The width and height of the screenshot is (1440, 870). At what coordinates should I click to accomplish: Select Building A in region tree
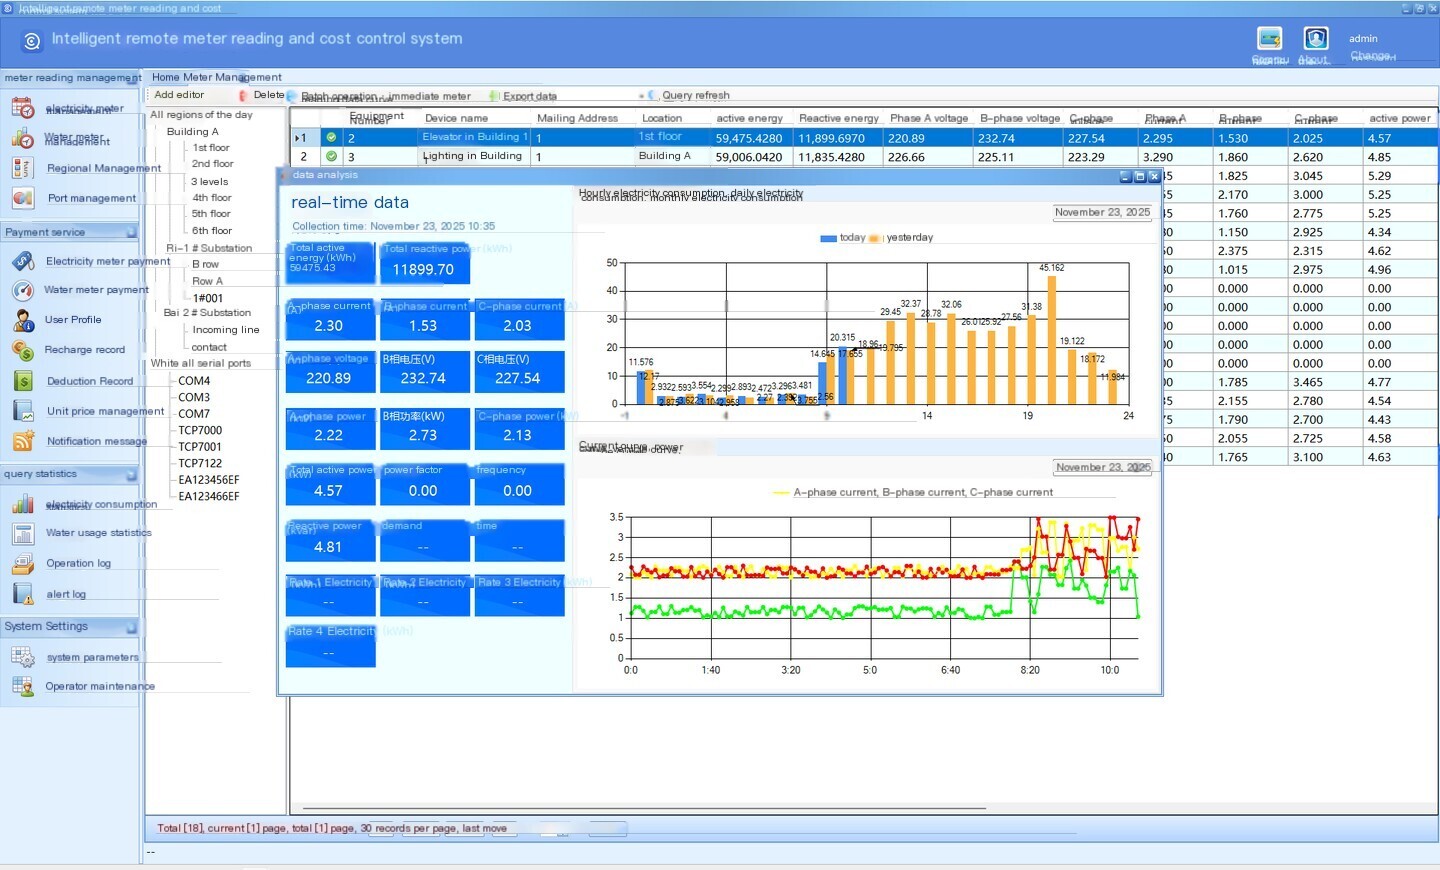(x=192, y=131)
